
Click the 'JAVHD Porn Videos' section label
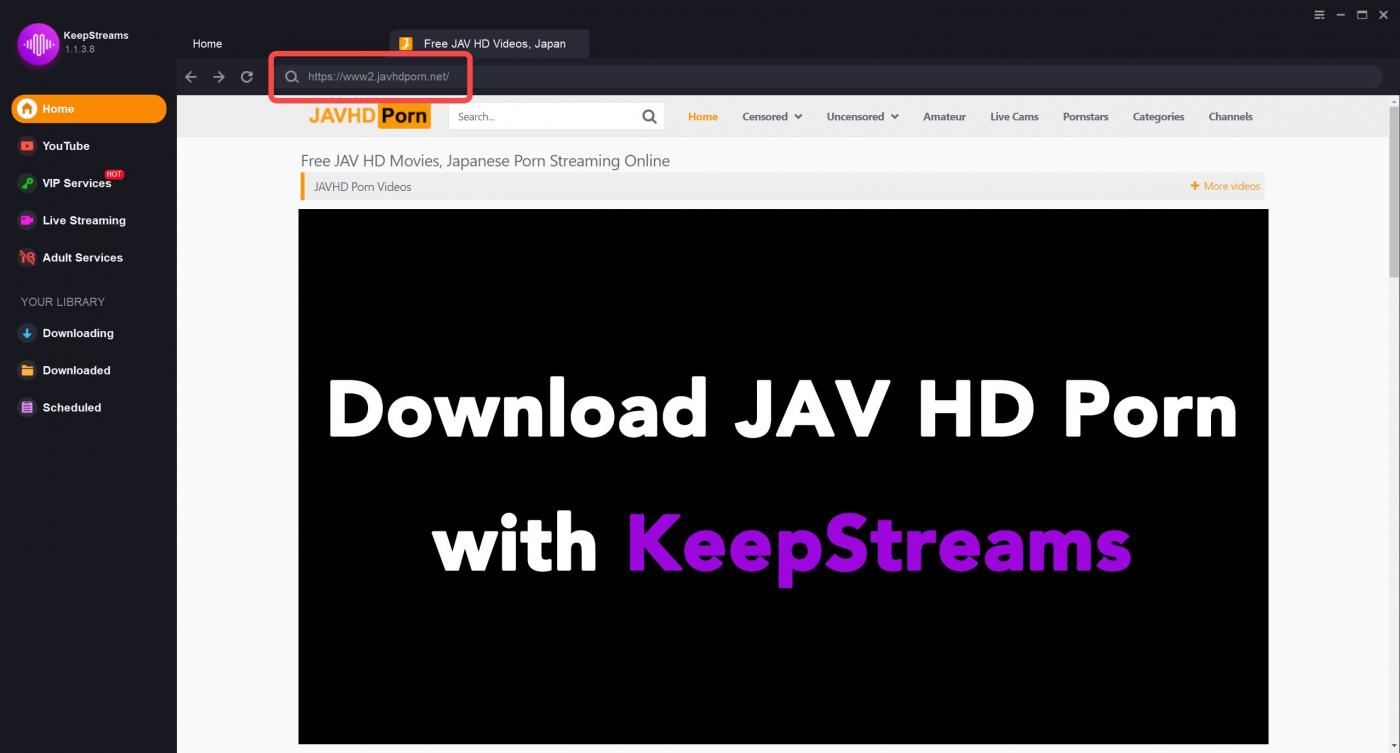tap(362, 187)
